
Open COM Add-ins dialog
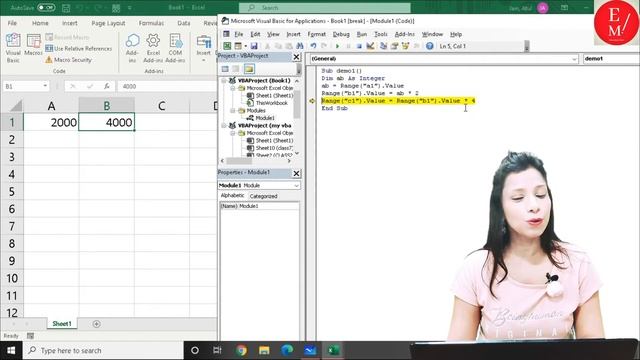(x=175, y=48)
